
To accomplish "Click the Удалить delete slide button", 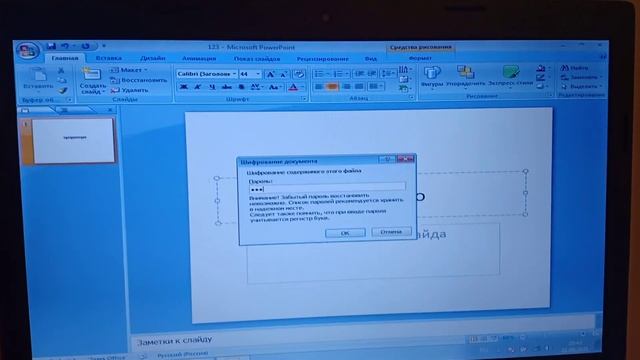I will pyautogui.click(x=130, y=90).
